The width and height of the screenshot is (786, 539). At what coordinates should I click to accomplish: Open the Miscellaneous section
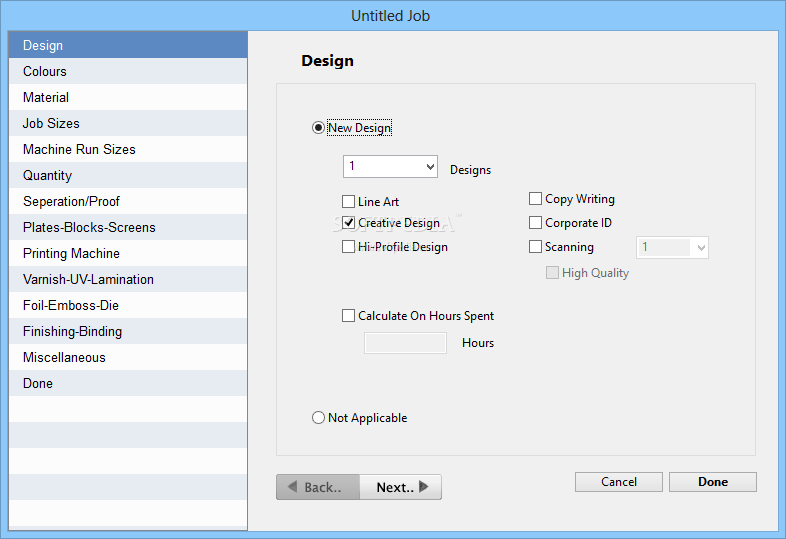point(128,357)
